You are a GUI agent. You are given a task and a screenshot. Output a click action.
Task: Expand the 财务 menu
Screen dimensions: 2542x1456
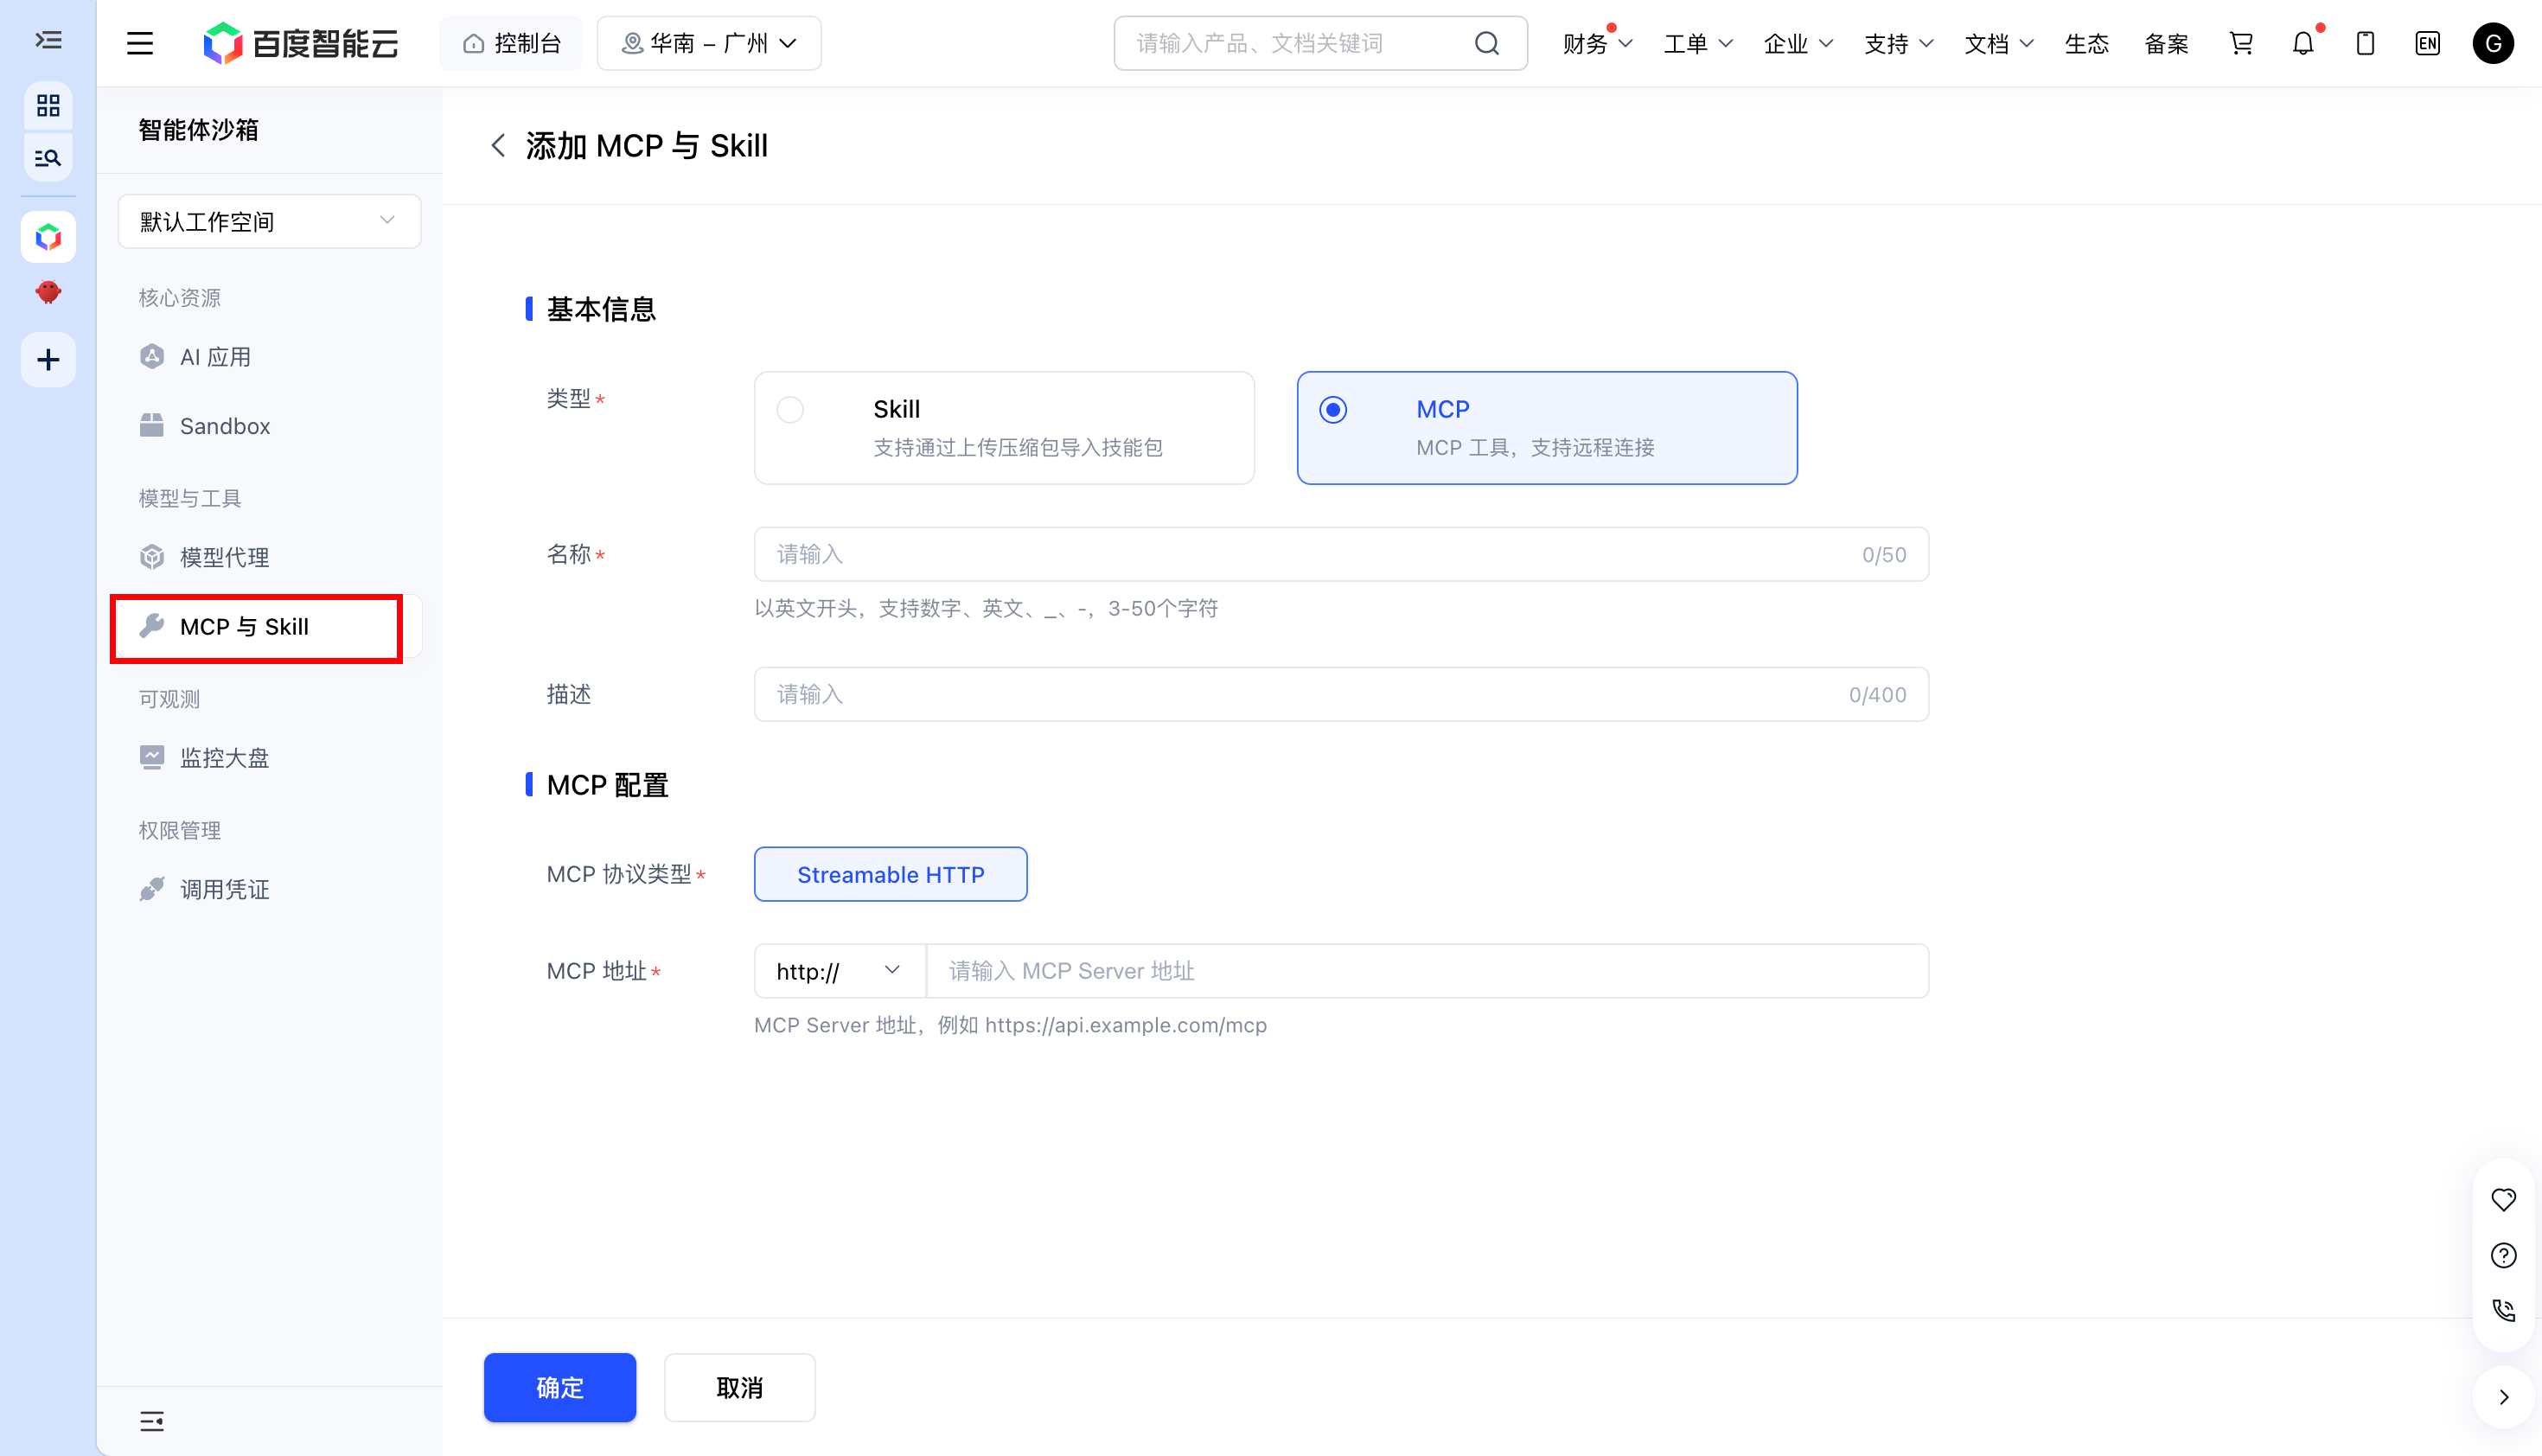pyautogui.click(x=1597, y=43)
